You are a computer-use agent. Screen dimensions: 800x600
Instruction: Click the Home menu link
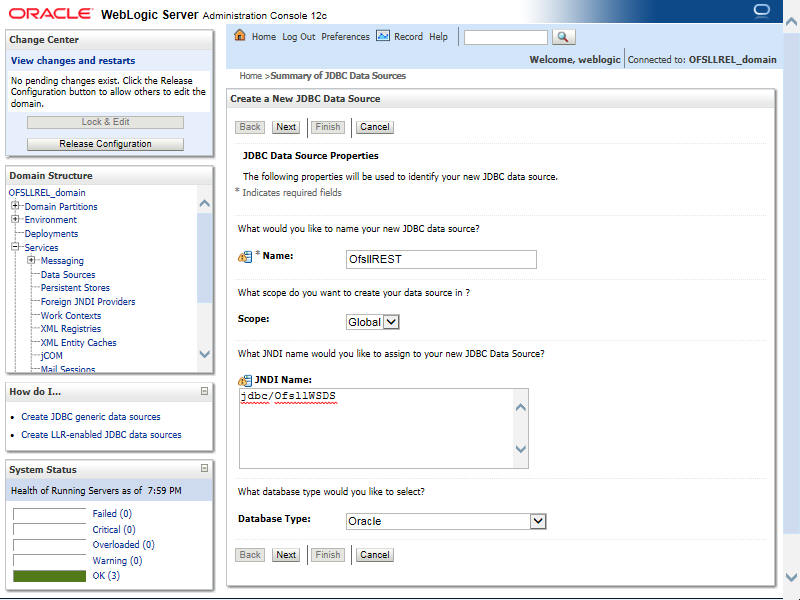(264, 37)
